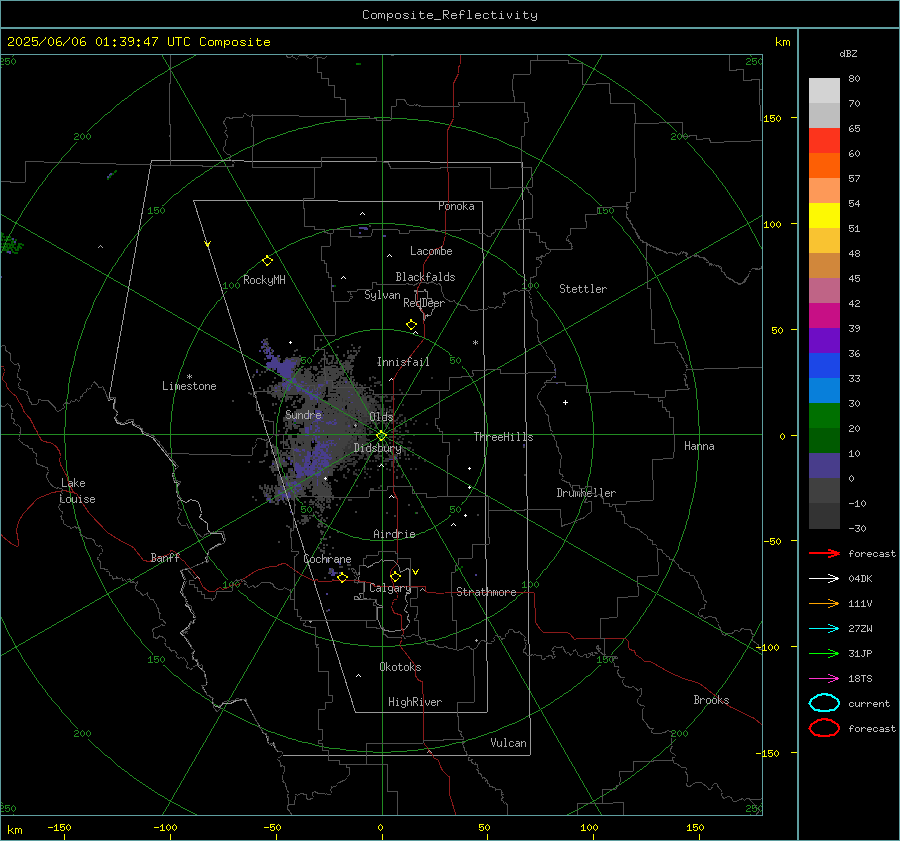Click the red forecast oval icon
This screenshot has height=841, width=900.
tap(824, 728)
